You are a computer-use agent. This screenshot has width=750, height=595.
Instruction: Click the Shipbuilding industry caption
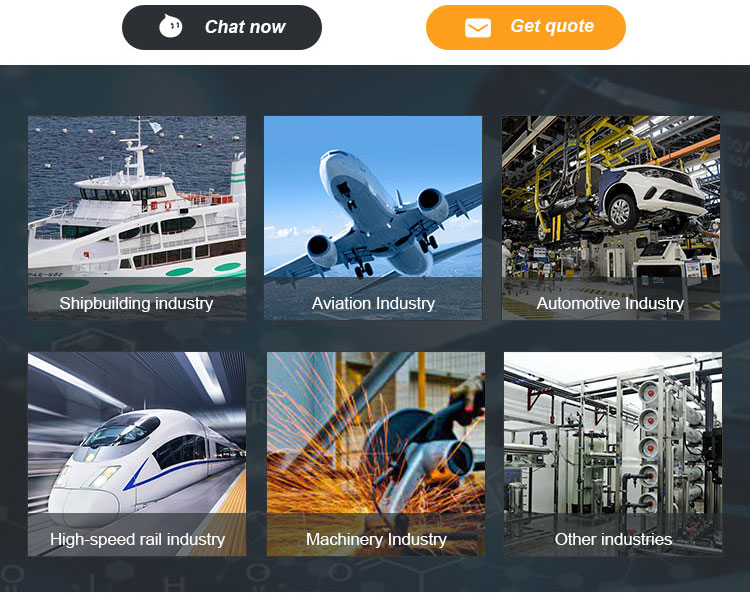136,303
